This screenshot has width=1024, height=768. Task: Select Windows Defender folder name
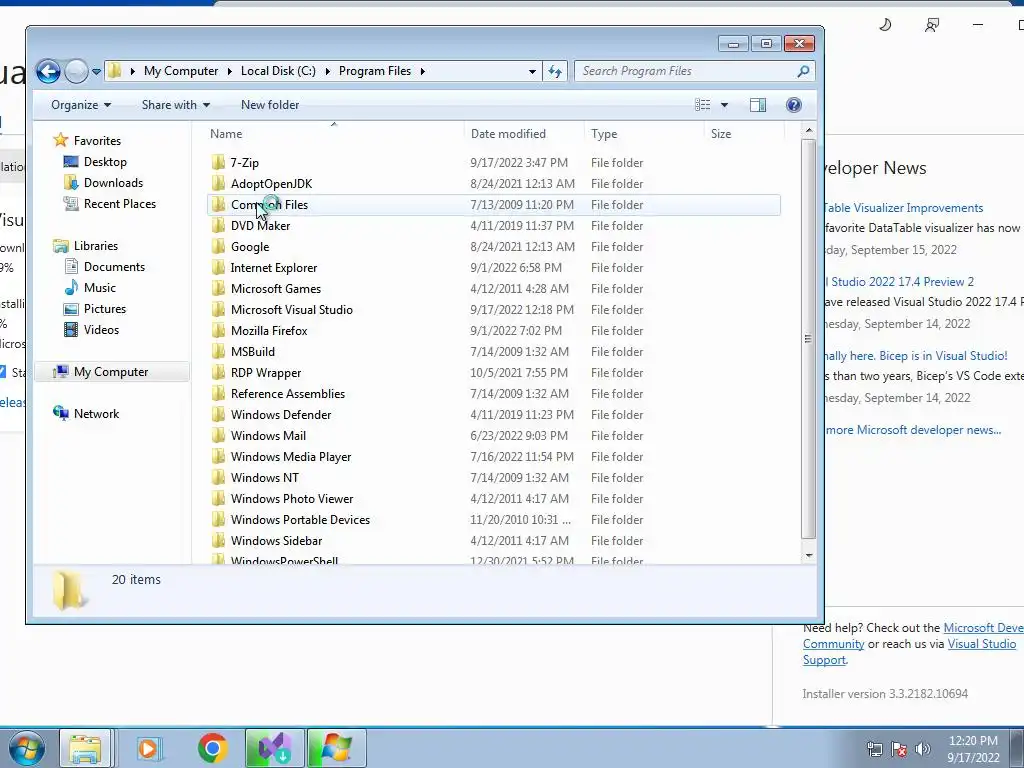(281, 414)
